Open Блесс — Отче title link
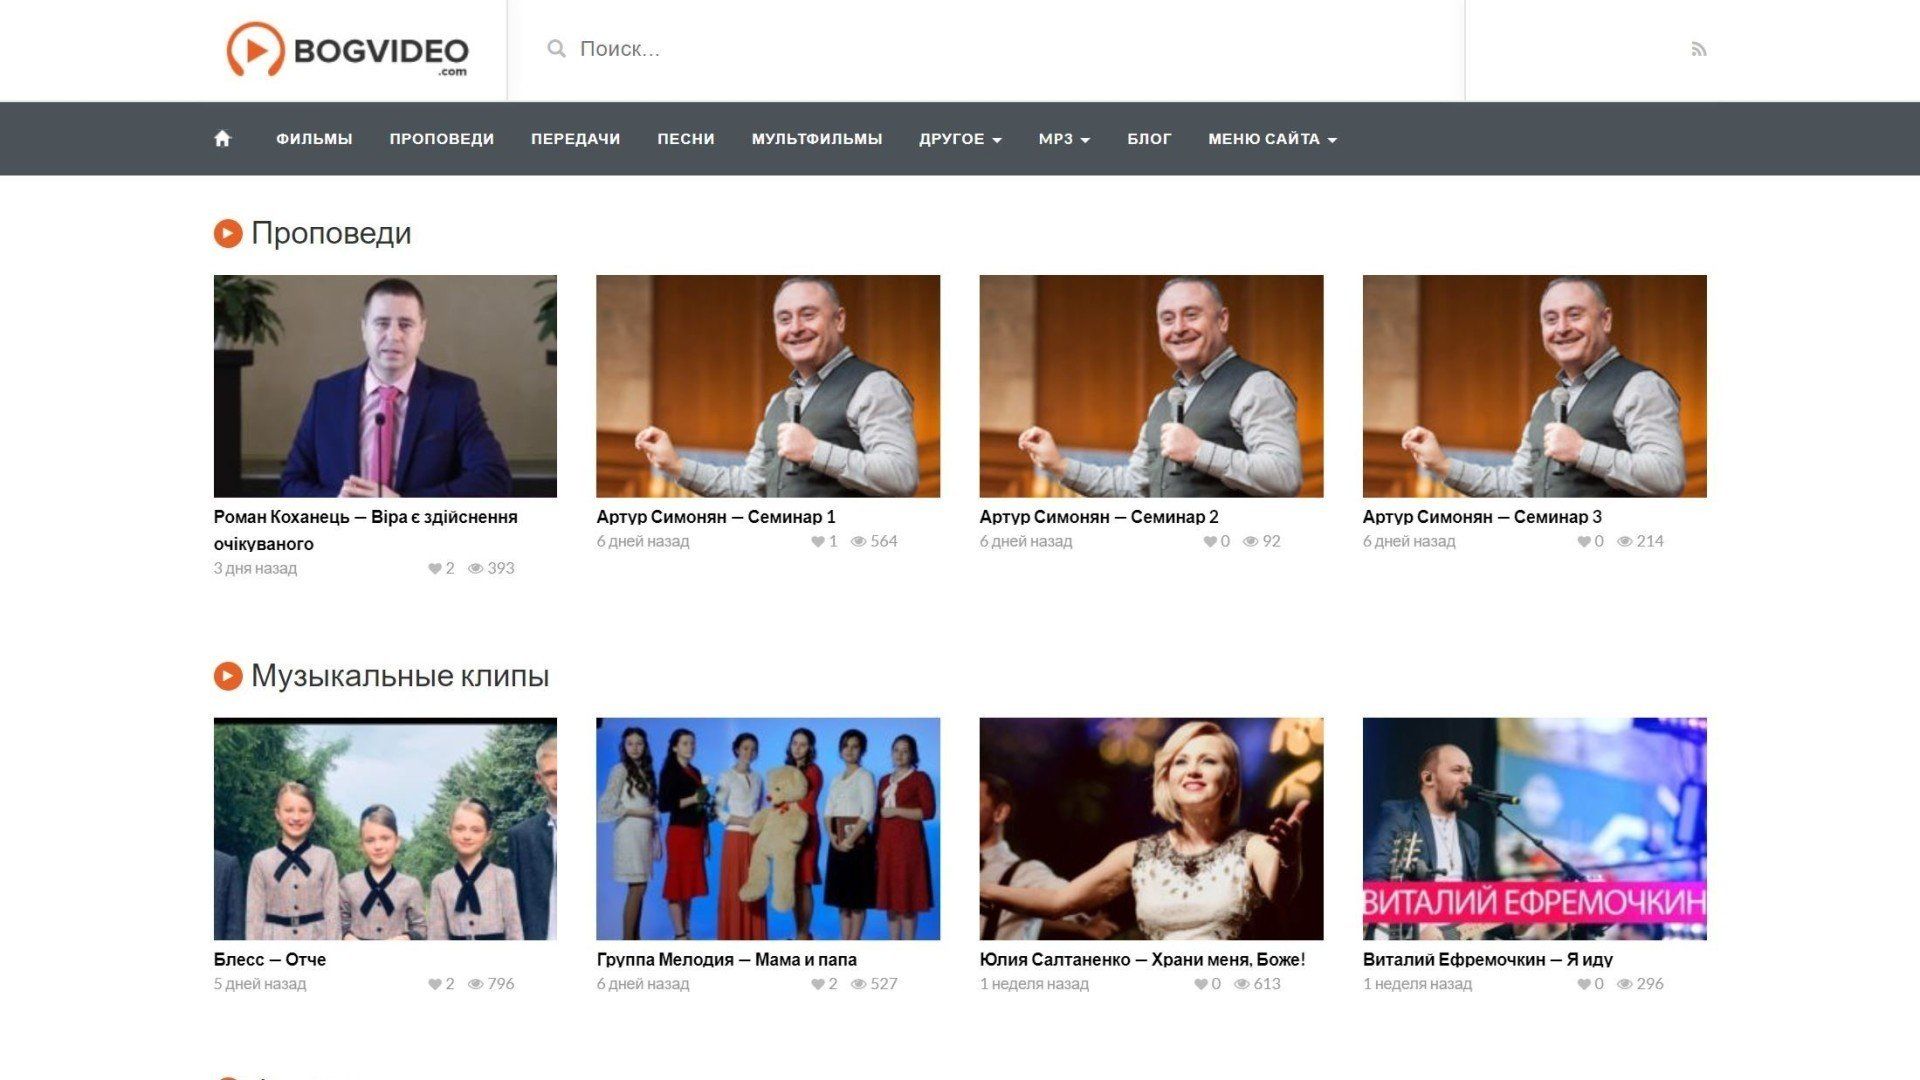 pyautogui.click(x=270, y=960)
